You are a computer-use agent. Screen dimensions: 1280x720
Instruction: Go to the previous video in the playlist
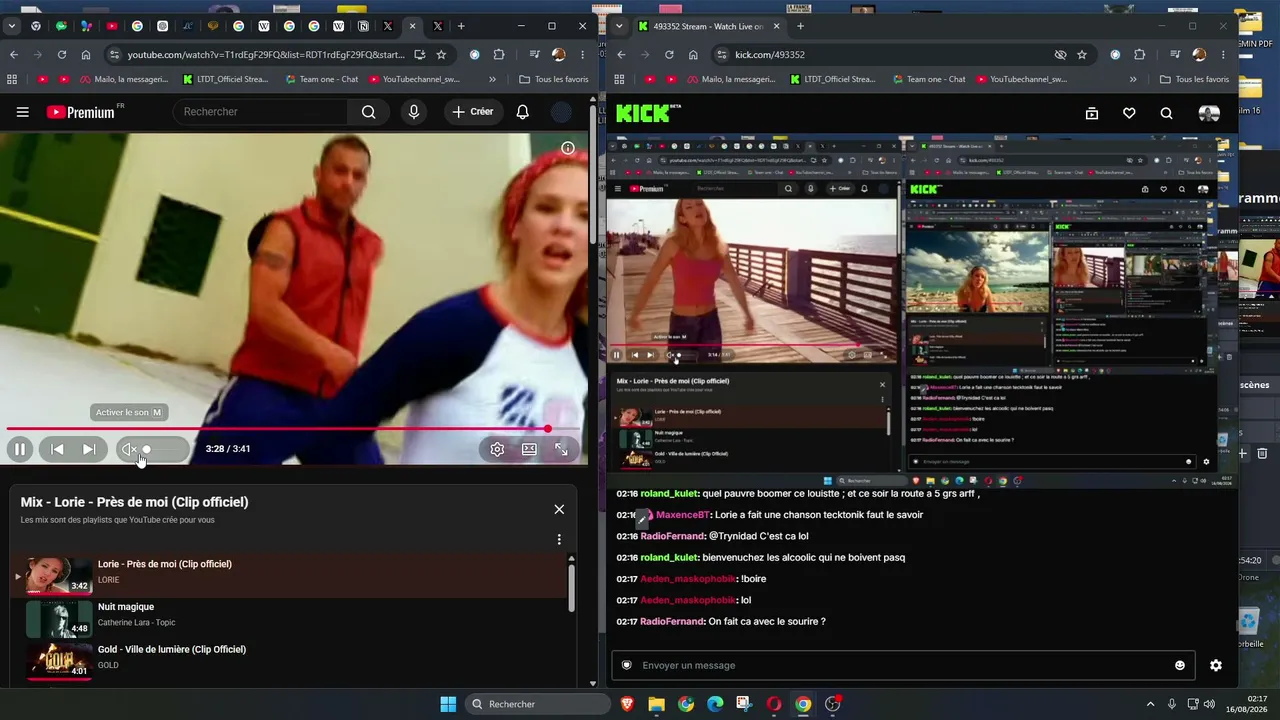[x=57, y=450]
